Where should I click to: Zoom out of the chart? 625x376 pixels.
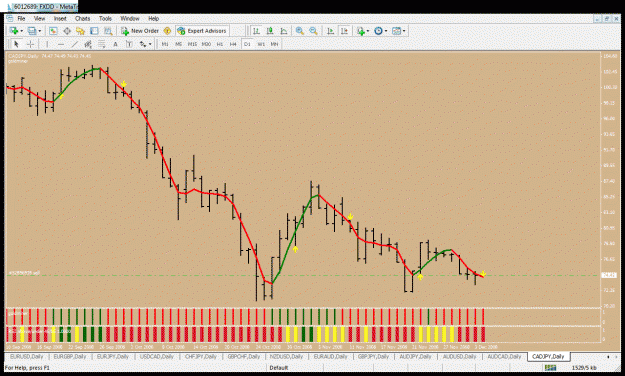[313, 31]
